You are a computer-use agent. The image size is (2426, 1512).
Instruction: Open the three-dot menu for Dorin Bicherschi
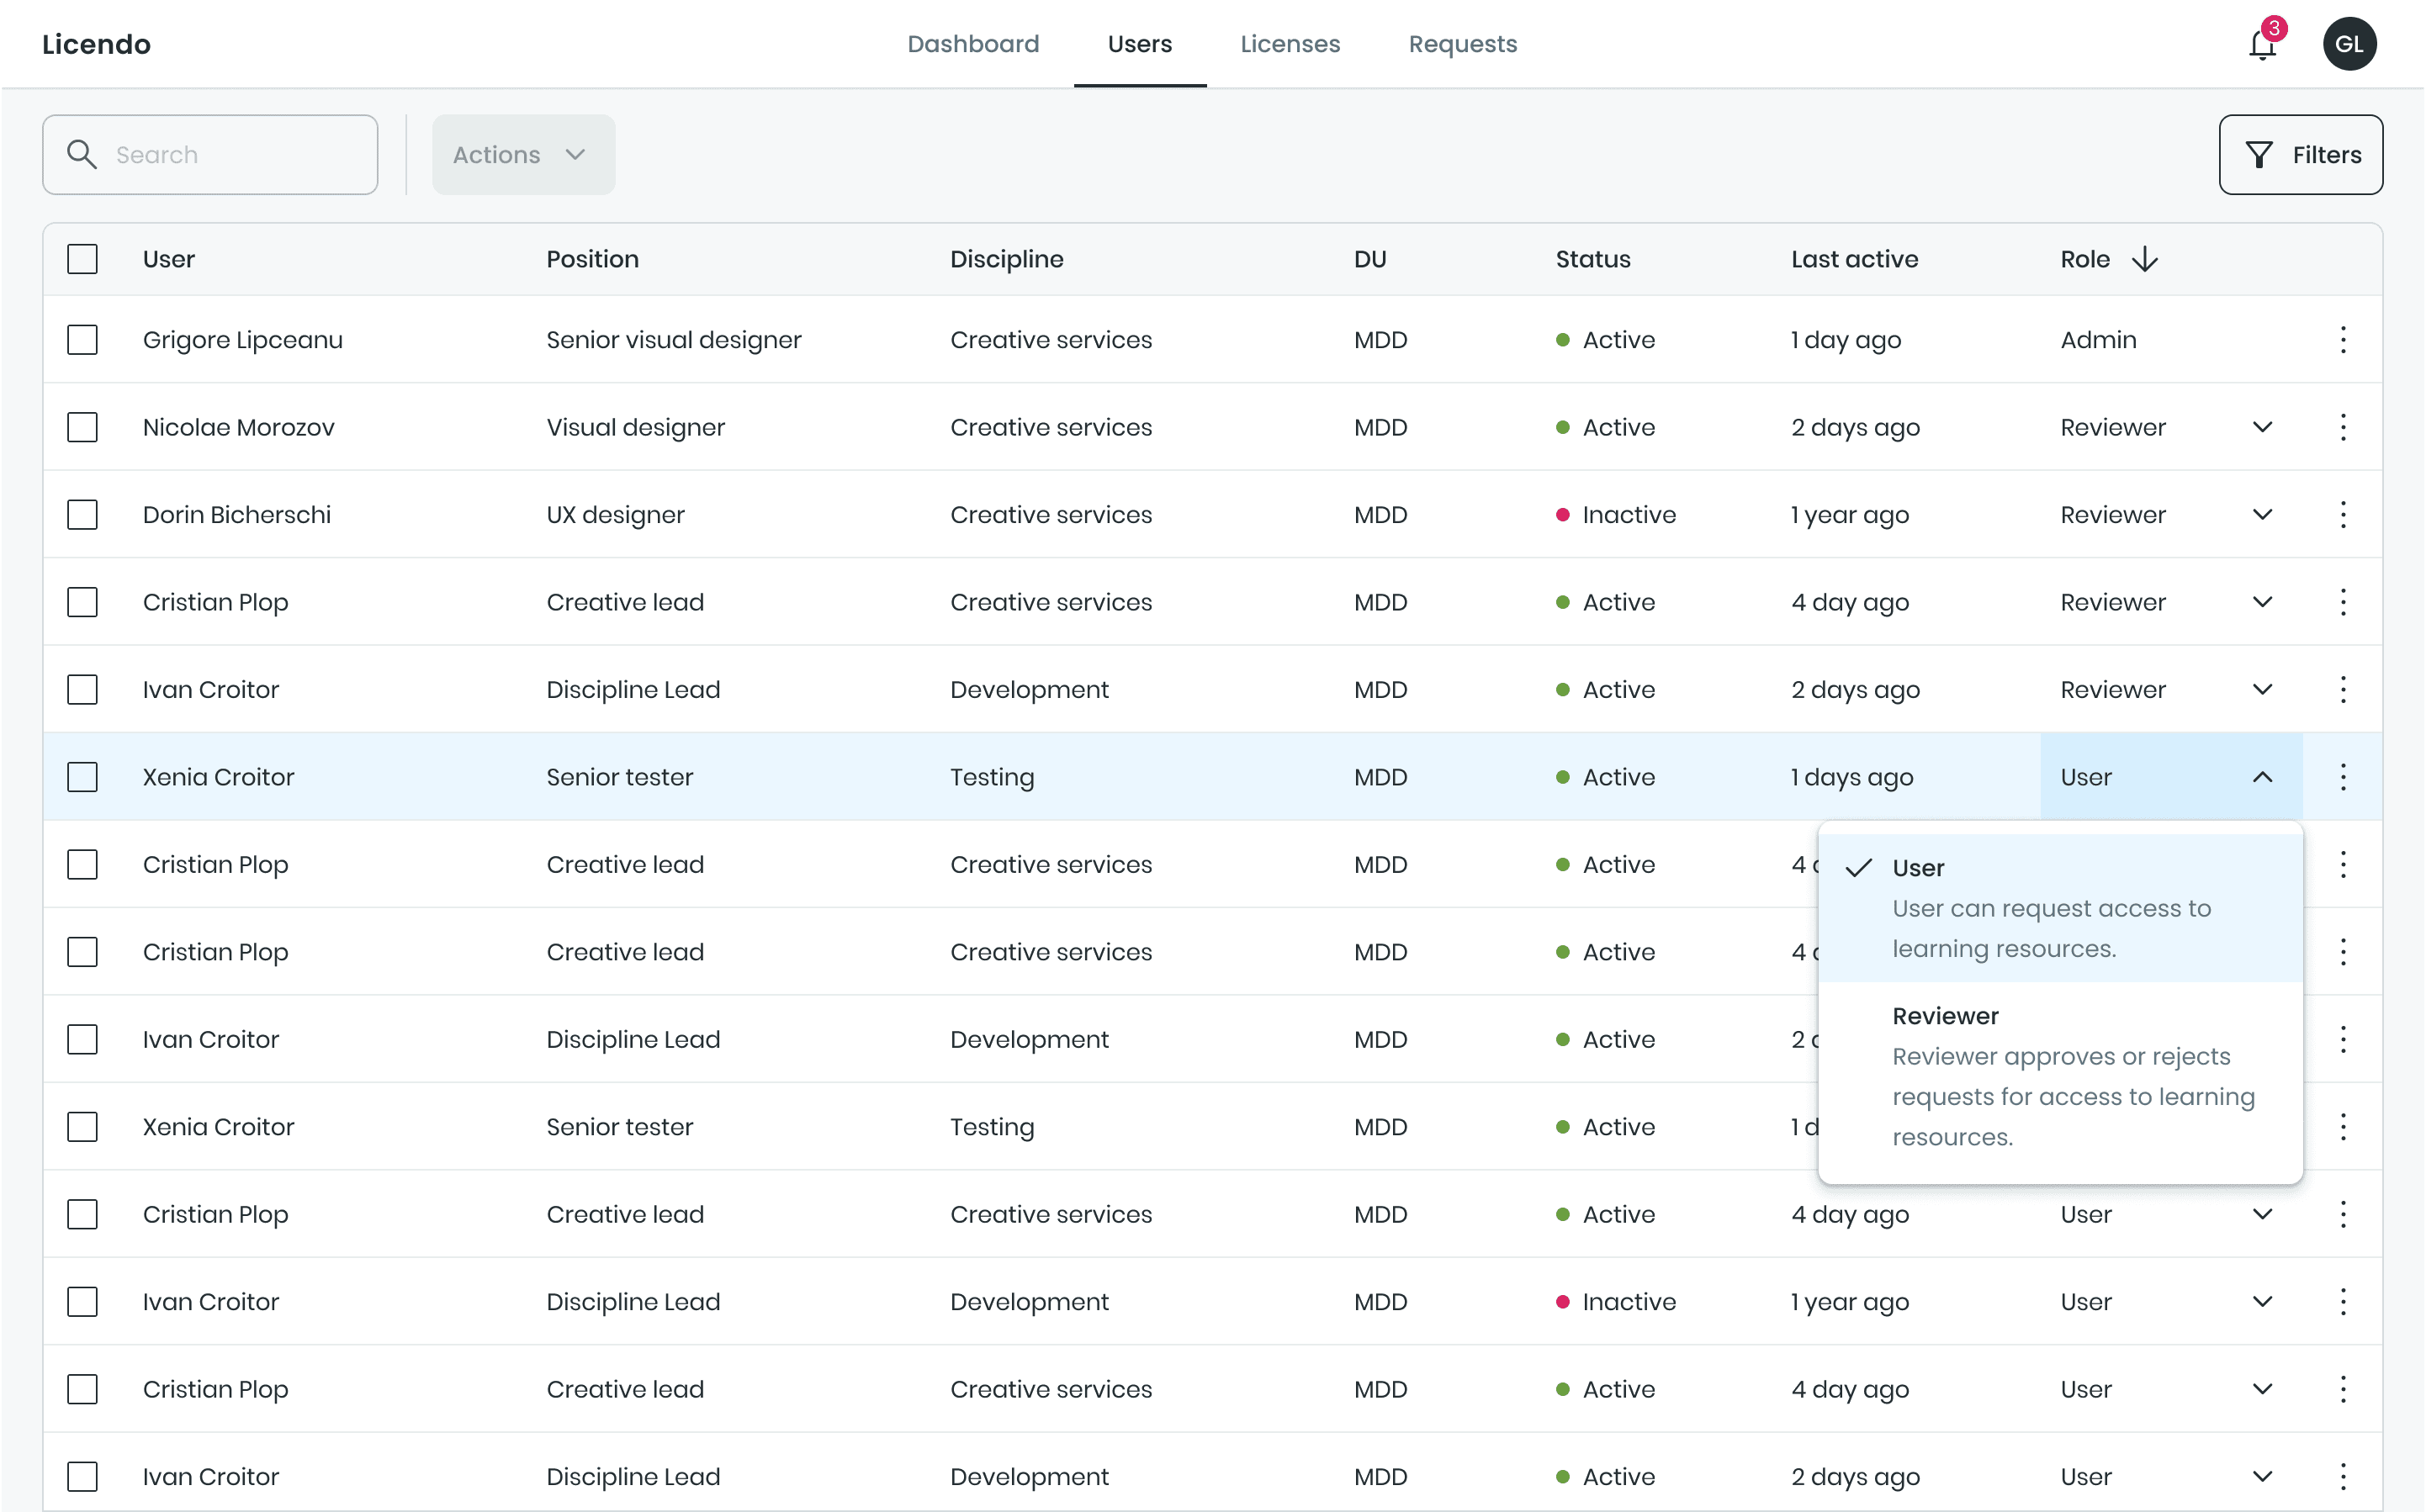pyautogui.click(x=2342, y=515)
